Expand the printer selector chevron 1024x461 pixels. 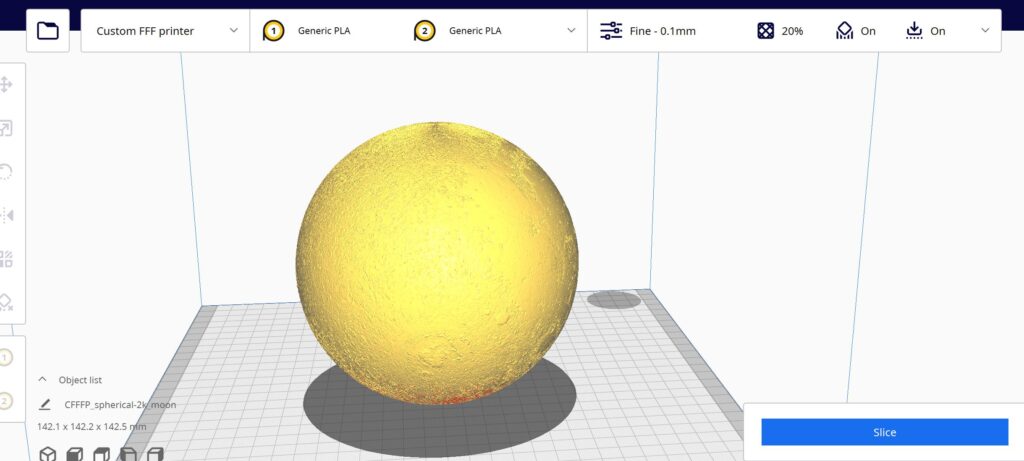pyautogui.click(x=234, y=31)
